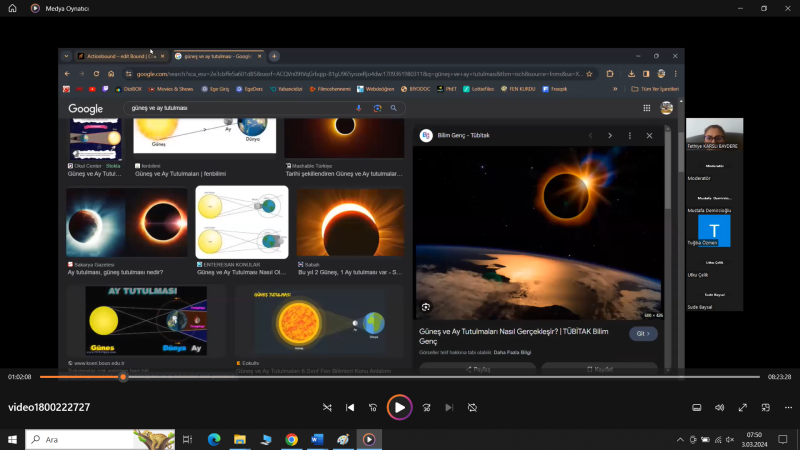Open the 'Freepik' bookmark

pyautogui.click(x=555, y=89)
